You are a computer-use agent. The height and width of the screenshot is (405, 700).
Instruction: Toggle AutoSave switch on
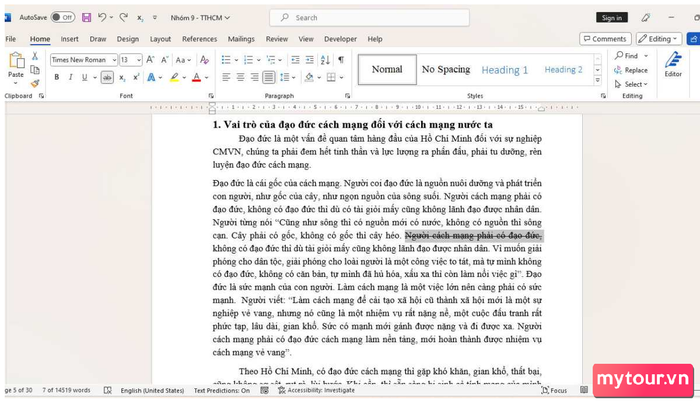pyautogui.click(x=62, y=17)
